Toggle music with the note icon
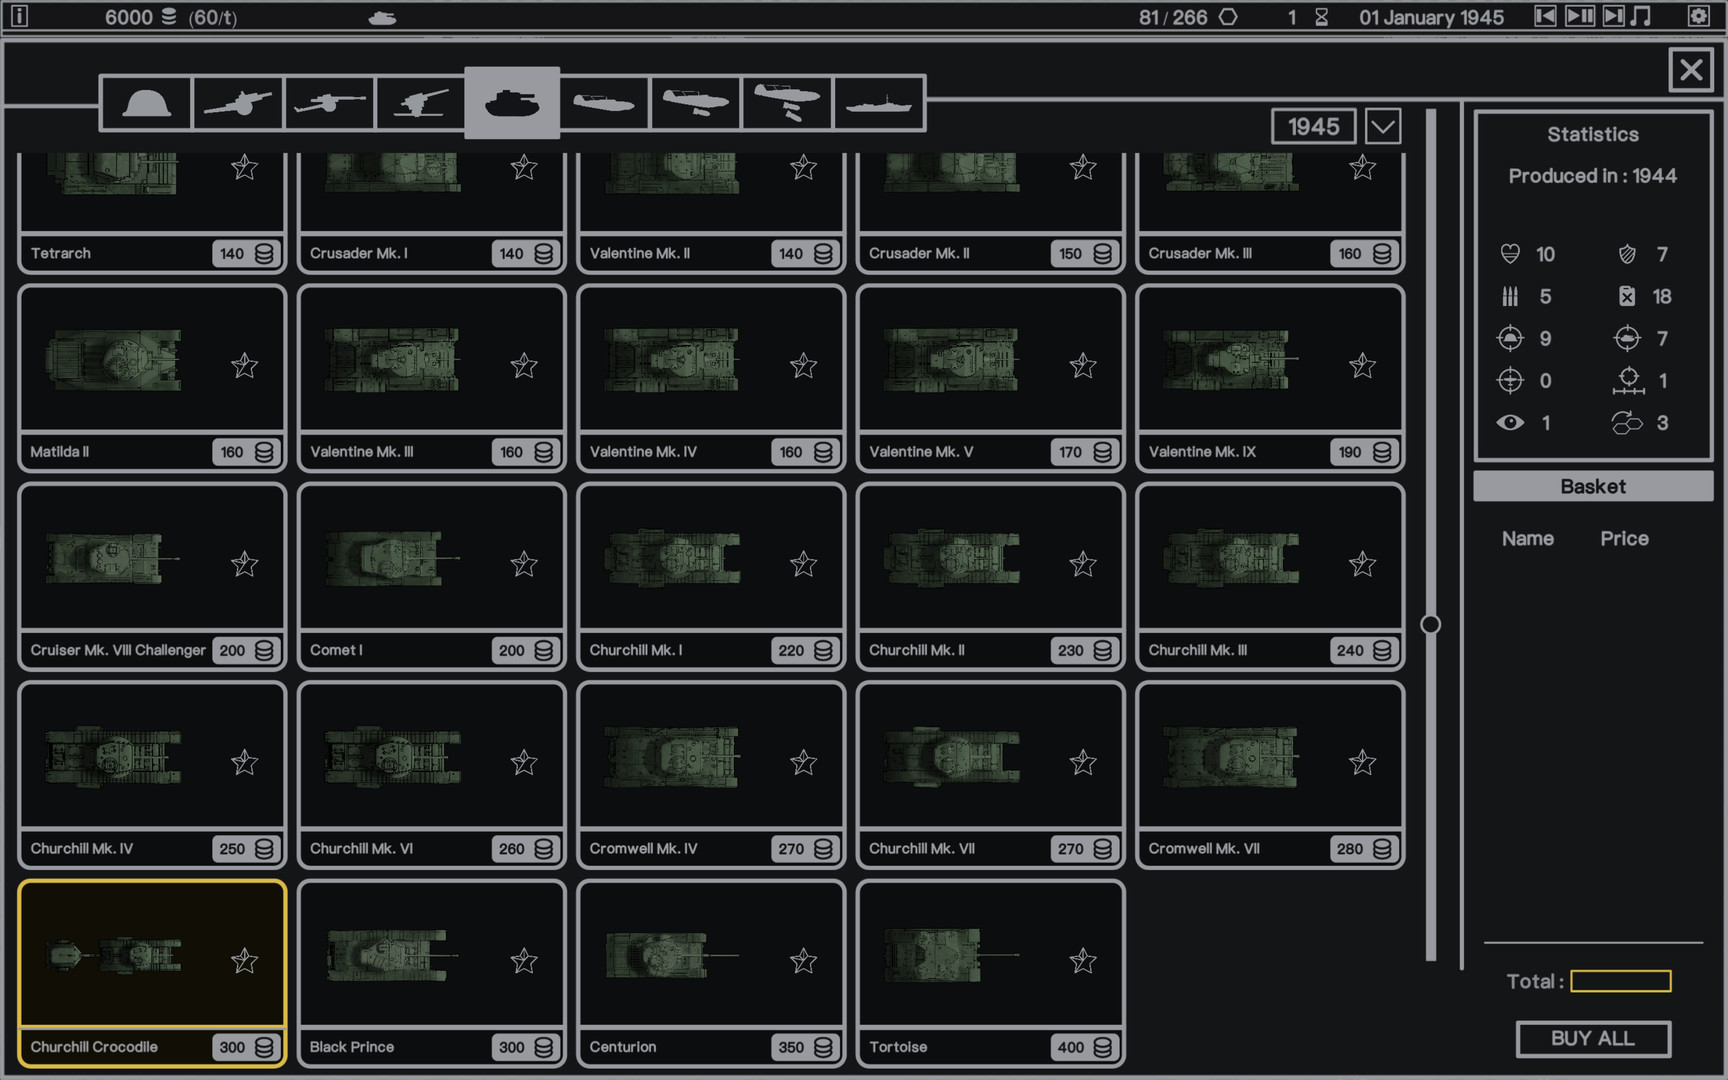This screenshot has width=1728, height=1080. click(1641, 16)
